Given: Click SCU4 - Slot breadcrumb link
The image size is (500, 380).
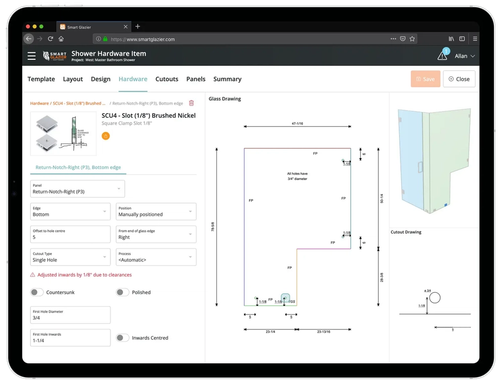Looking at the screenshot, I should pyautogui.click(x=79, y=103).
